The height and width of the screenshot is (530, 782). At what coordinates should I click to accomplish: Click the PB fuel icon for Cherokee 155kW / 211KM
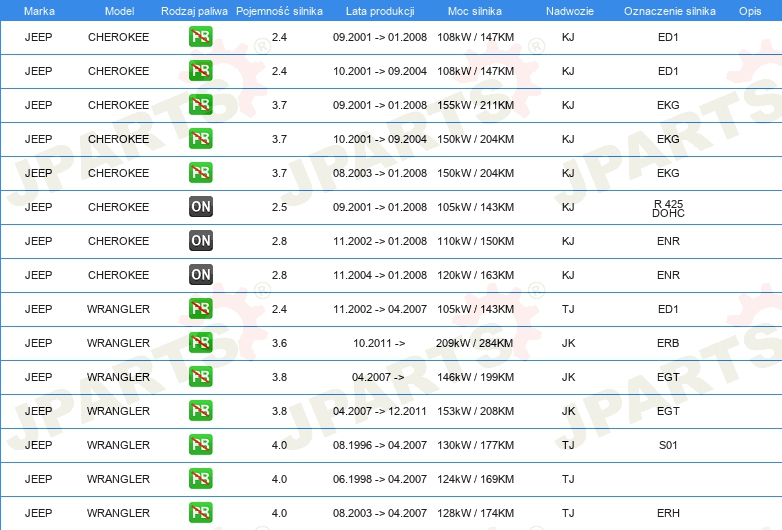click(x=201, y=105)
